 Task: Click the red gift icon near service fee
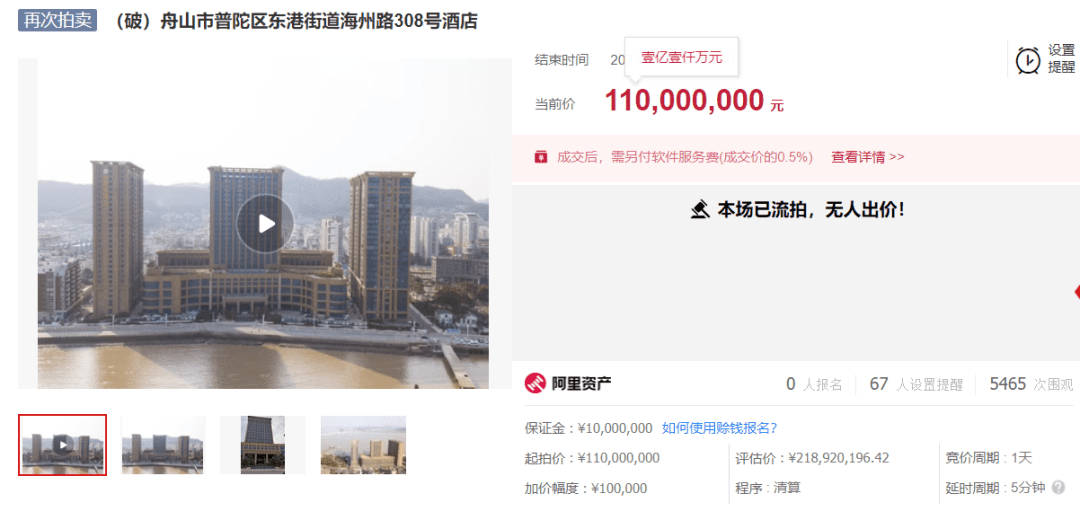541,157
